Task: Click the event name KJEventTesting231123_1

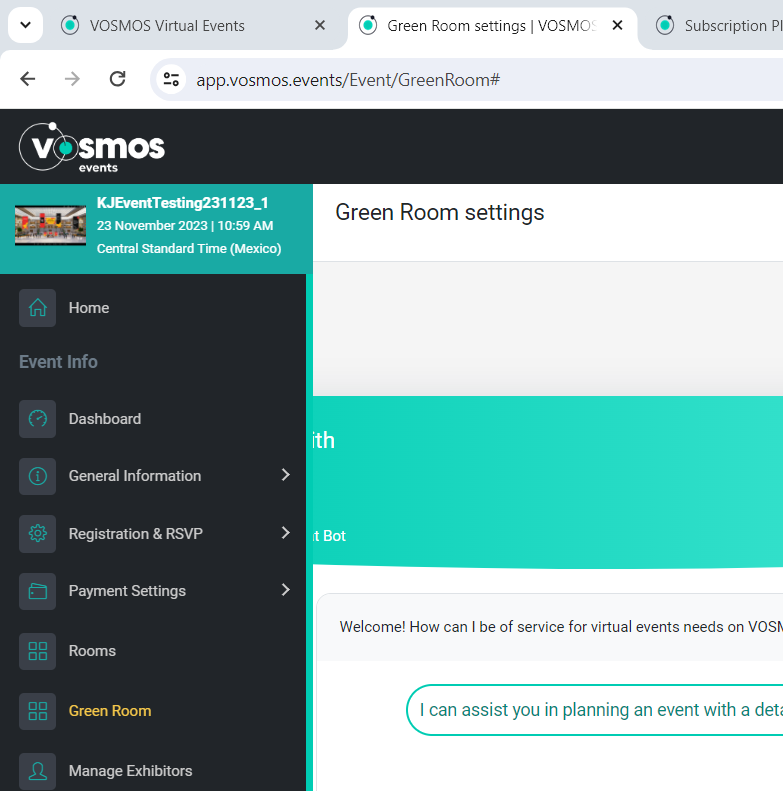Action: point(183,203)
